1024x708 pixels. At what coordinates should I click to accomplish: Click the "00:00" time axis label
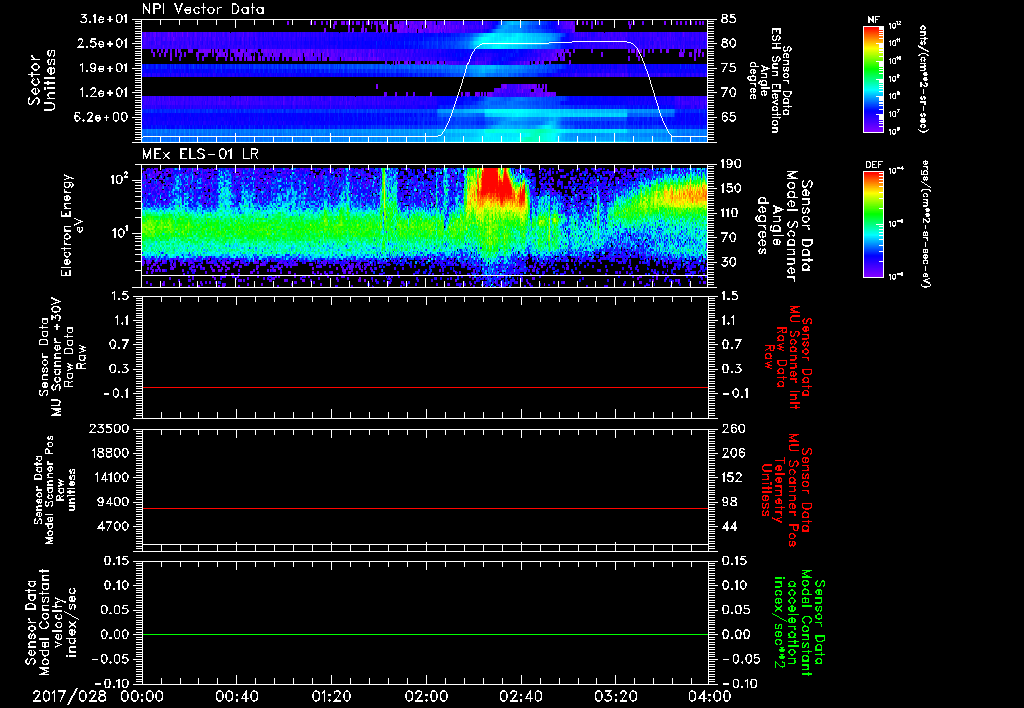tap(142, 696)
